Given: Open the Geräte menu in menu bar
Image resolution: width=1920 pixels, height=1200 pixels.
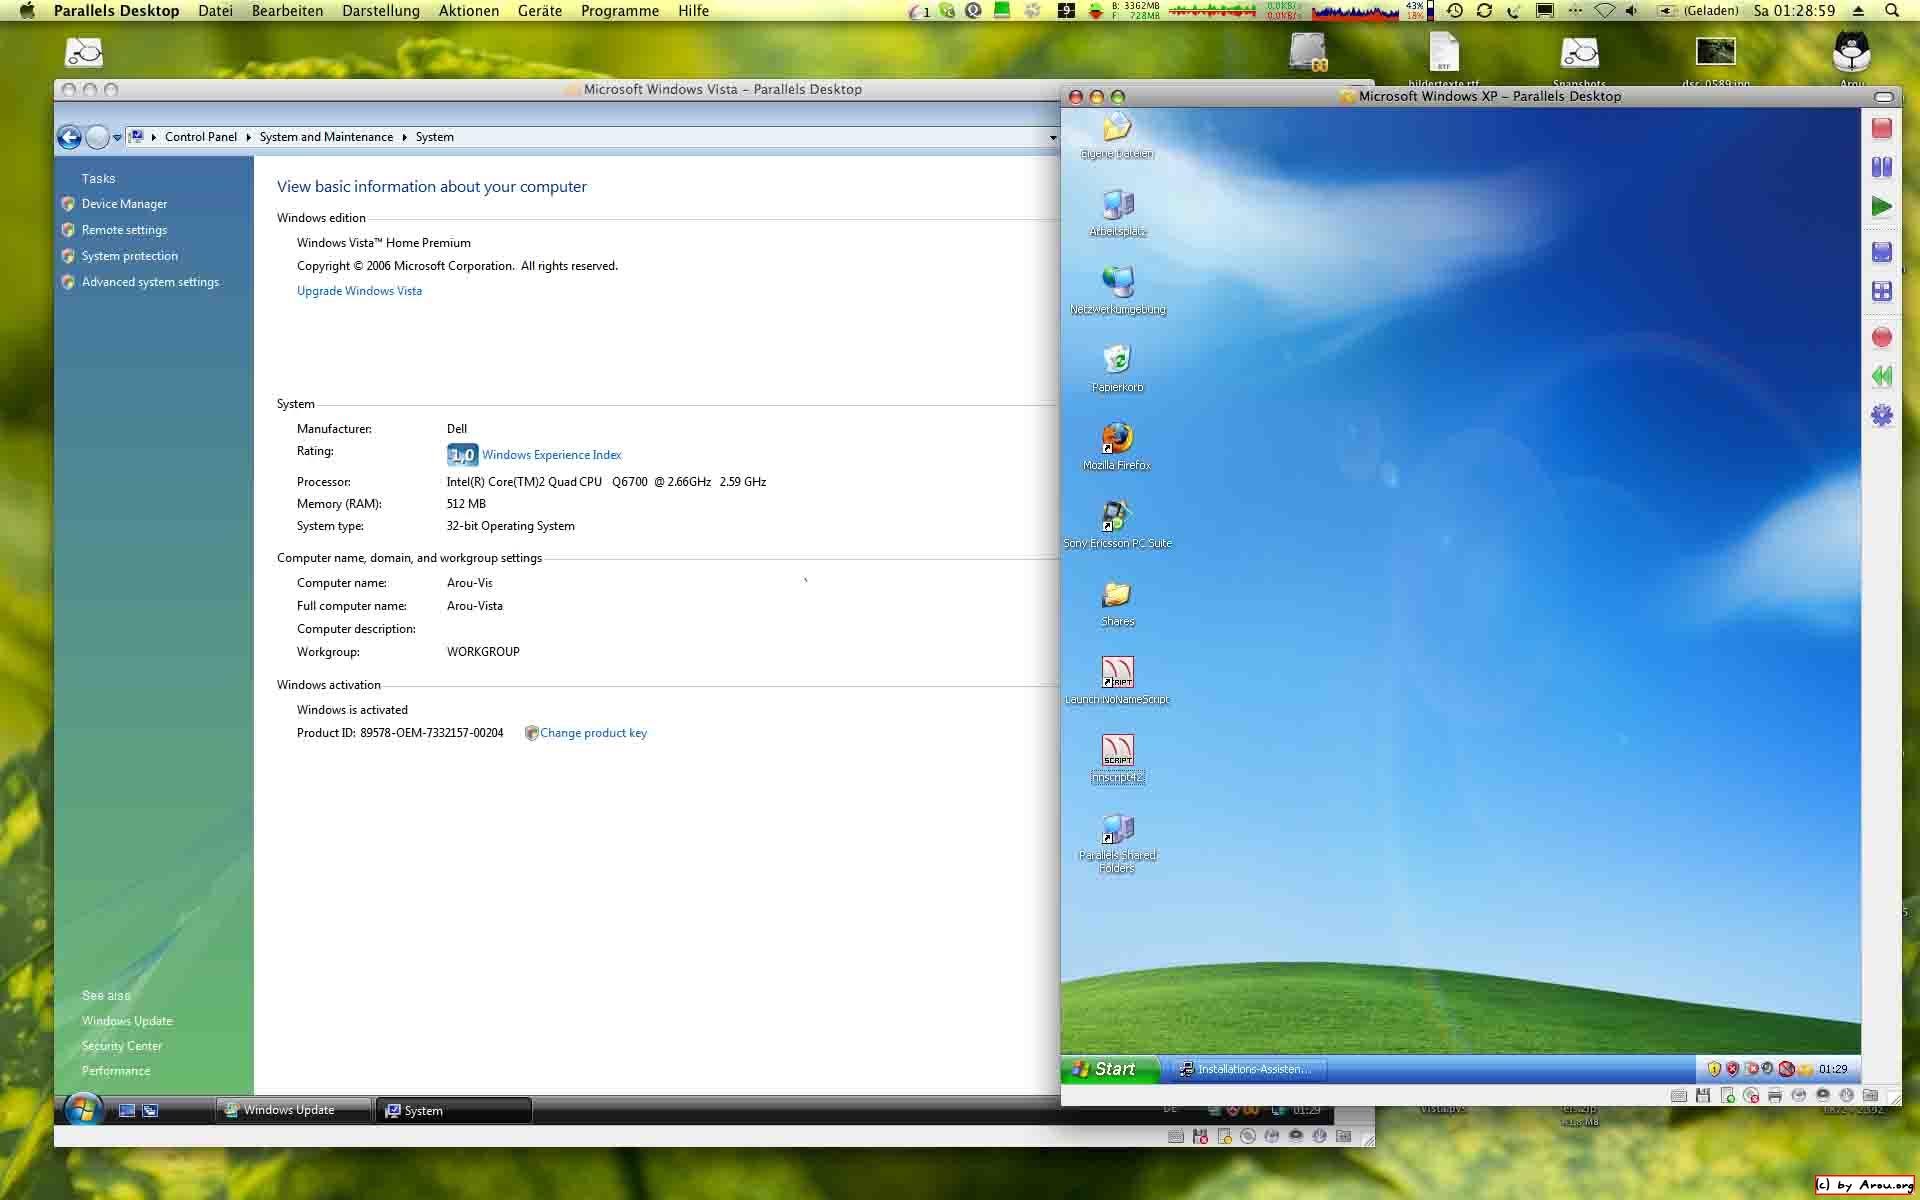Looking at the screenshot, I should click(539, 11).
